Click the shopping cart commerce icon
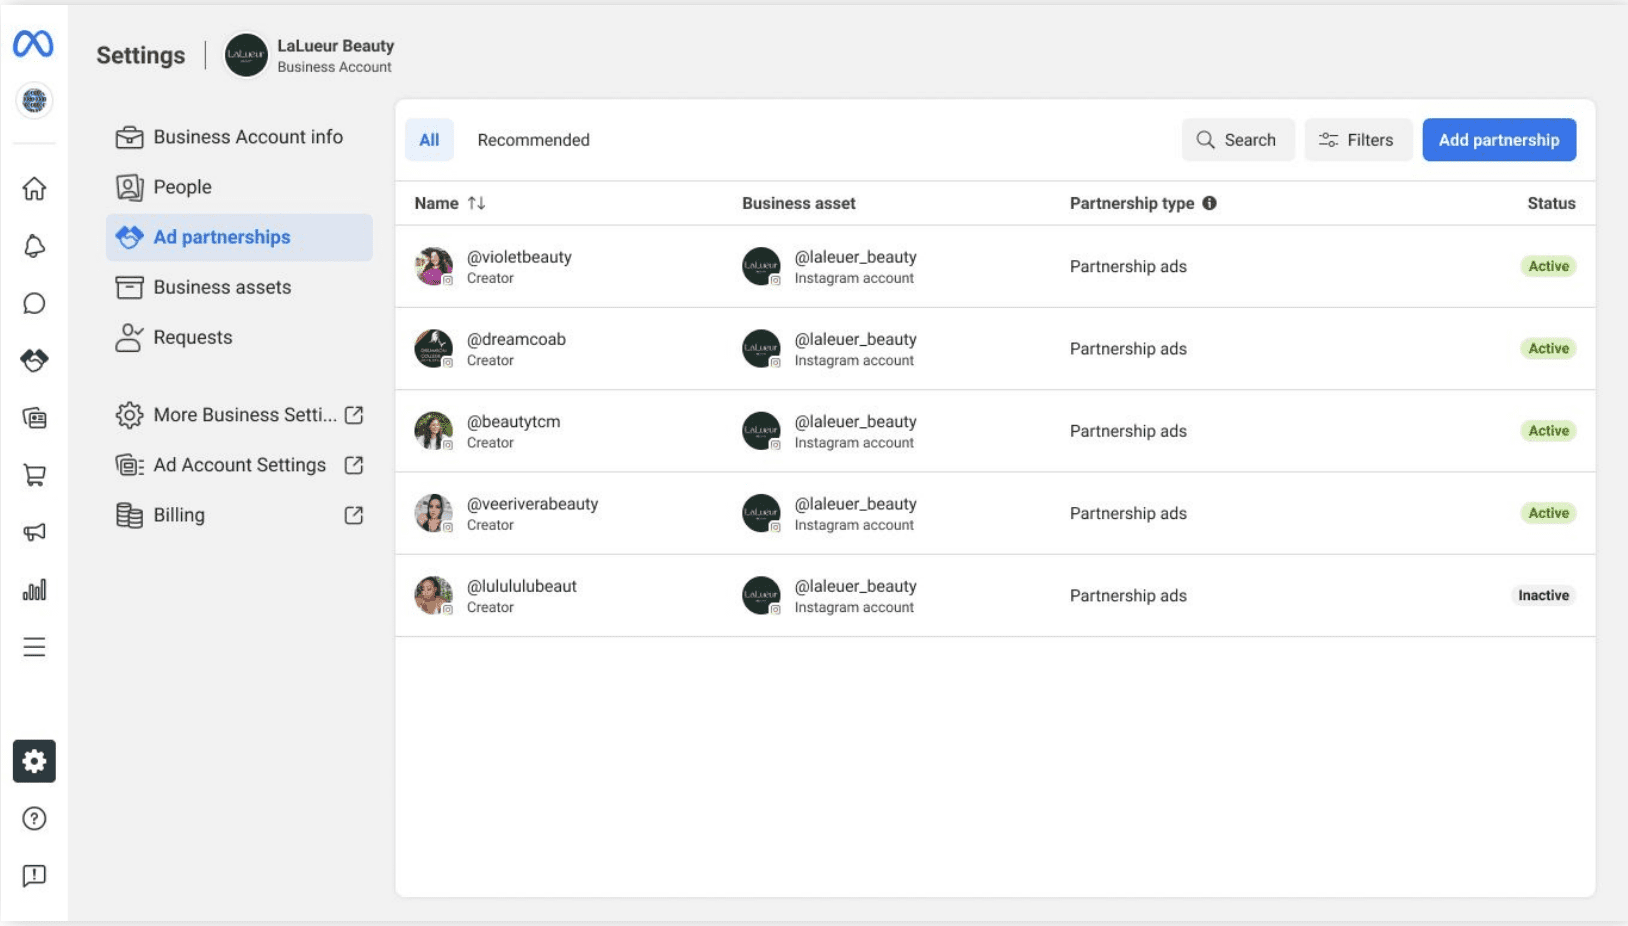 34,475
